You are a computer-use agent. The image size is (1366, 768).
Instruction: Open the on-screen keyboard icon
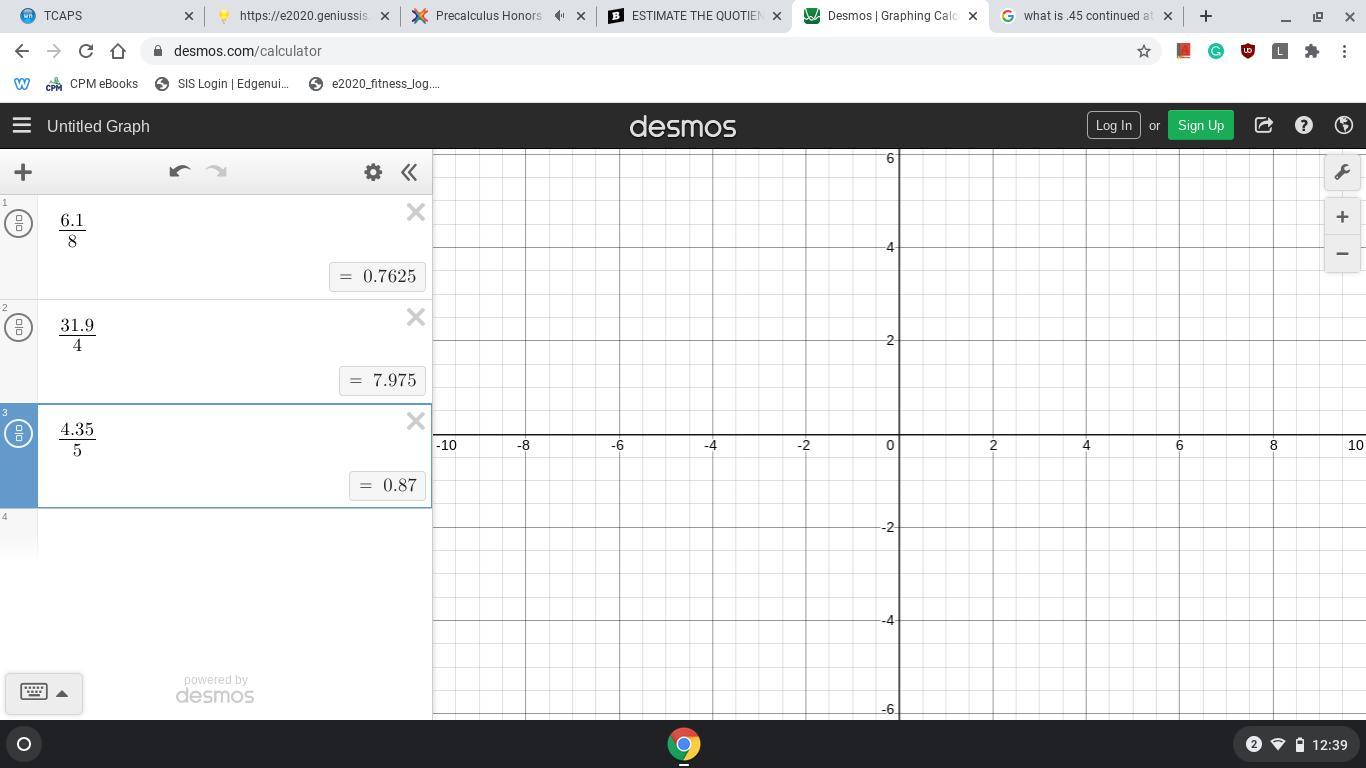click(33, 692)
